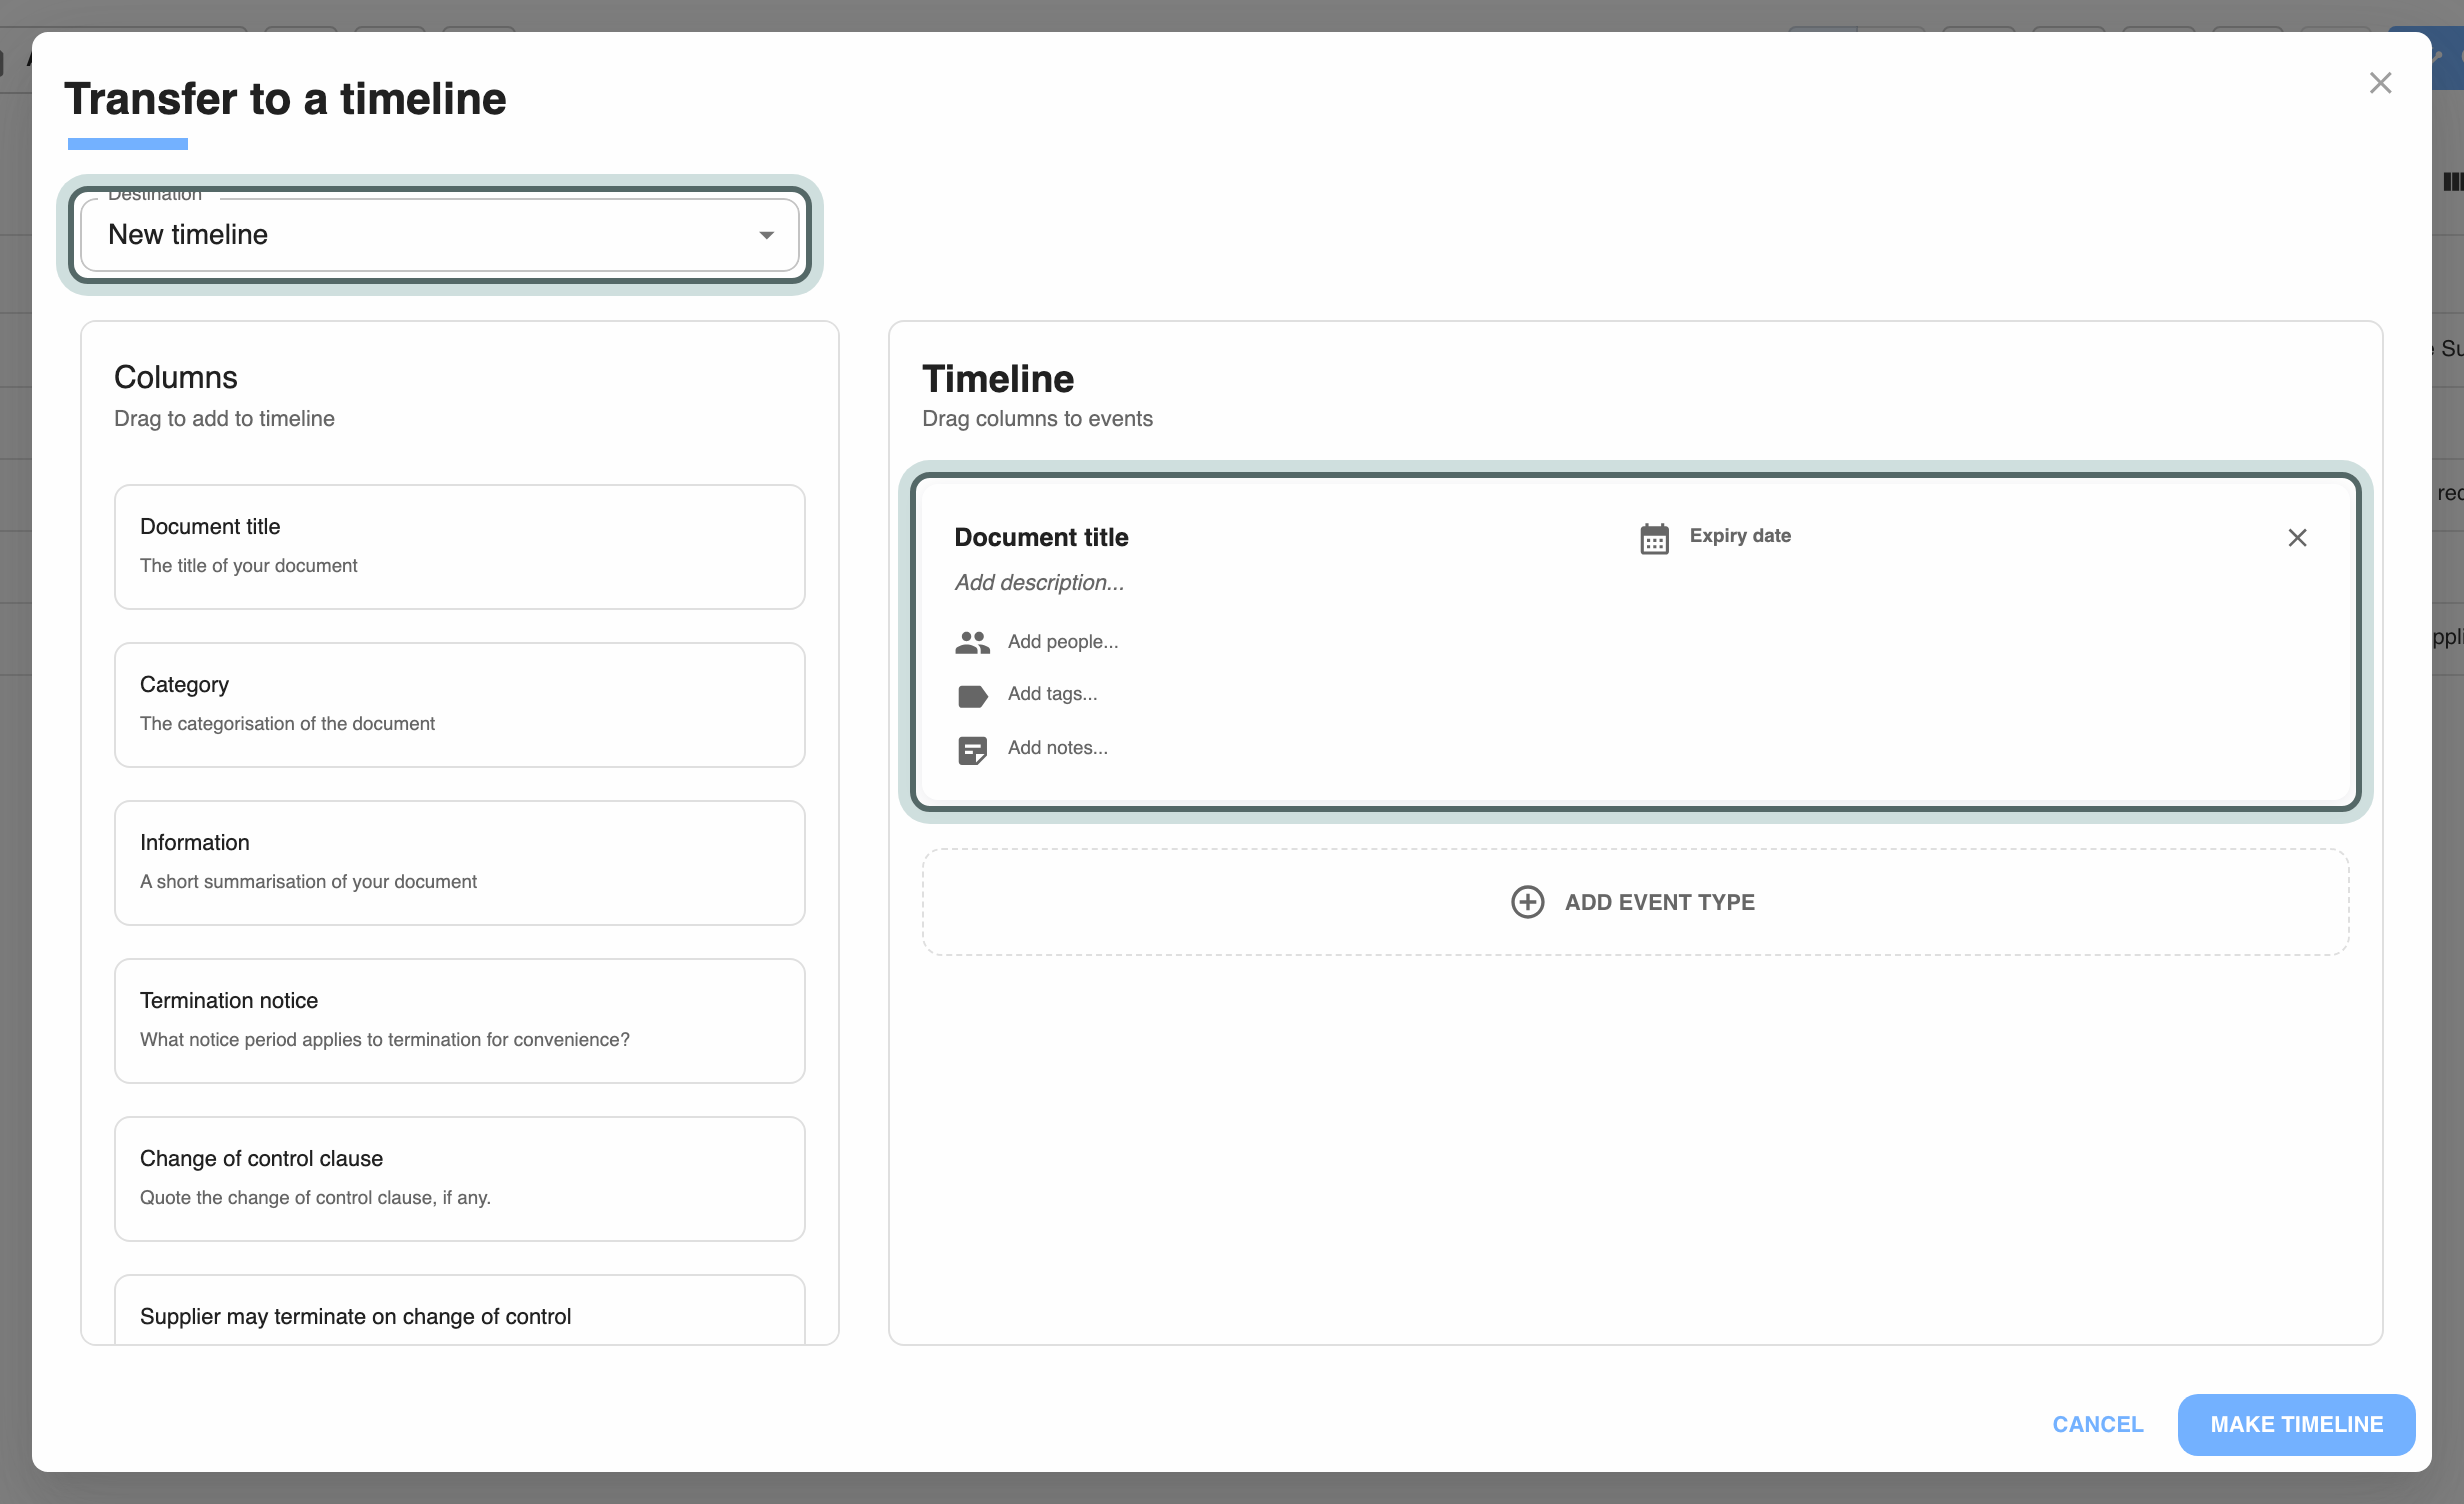Viewport: 2464px width, 1504px height.
Task: Select Supplier may terminate on change of control card
Action: tap(460, 1310)
